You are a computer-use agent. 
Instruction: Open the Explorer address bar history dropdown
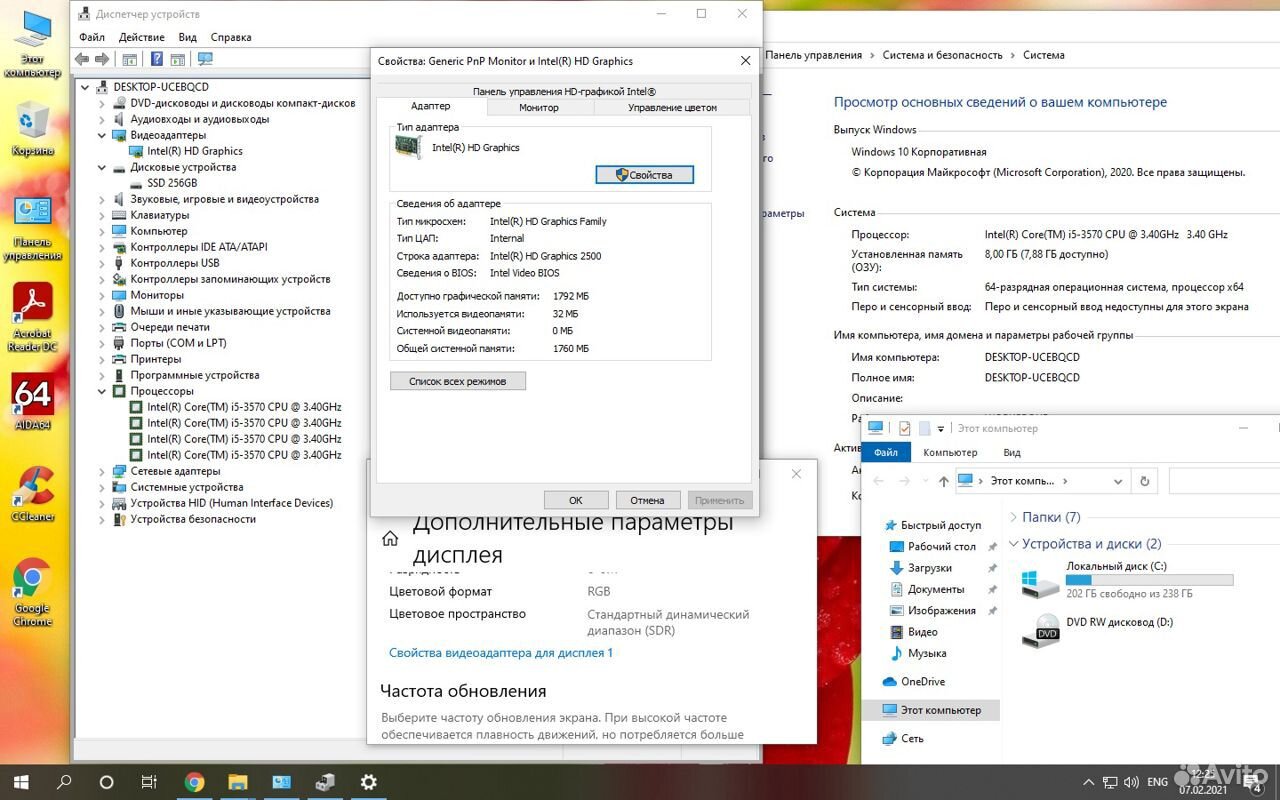[x=1118, y=481]
